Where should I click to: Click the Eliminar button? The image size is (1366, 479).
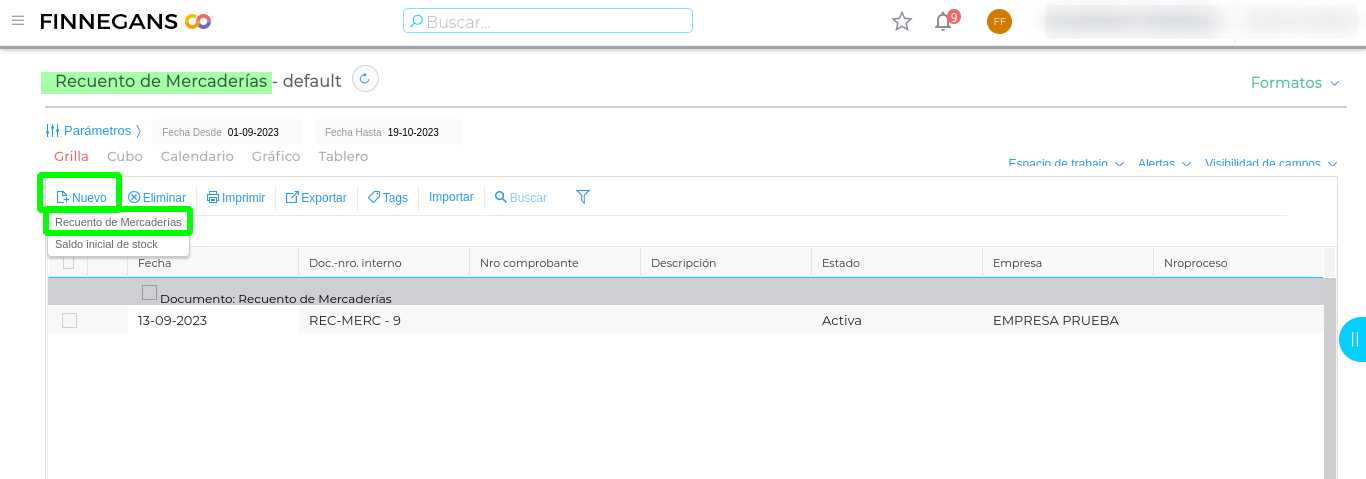click(x=157, y=197)
